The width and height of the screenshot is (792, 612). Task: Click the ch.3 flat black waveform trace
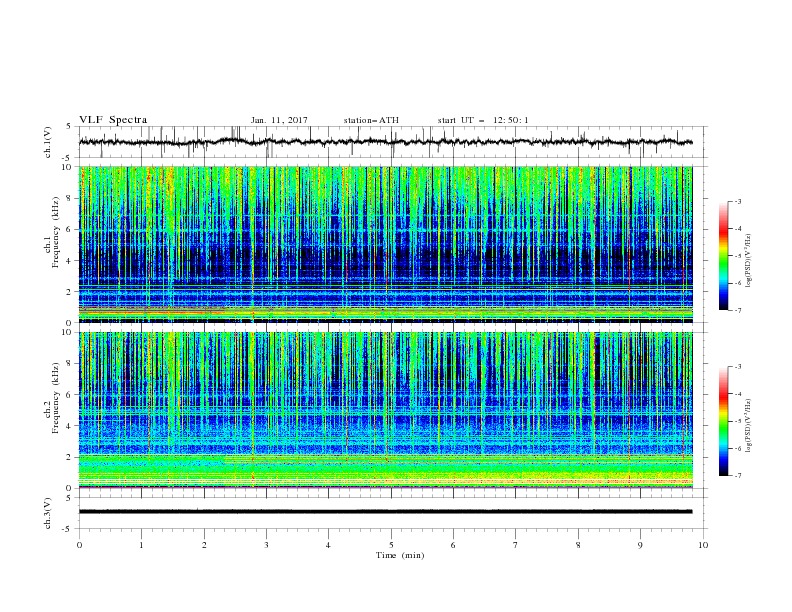[385, 512]
